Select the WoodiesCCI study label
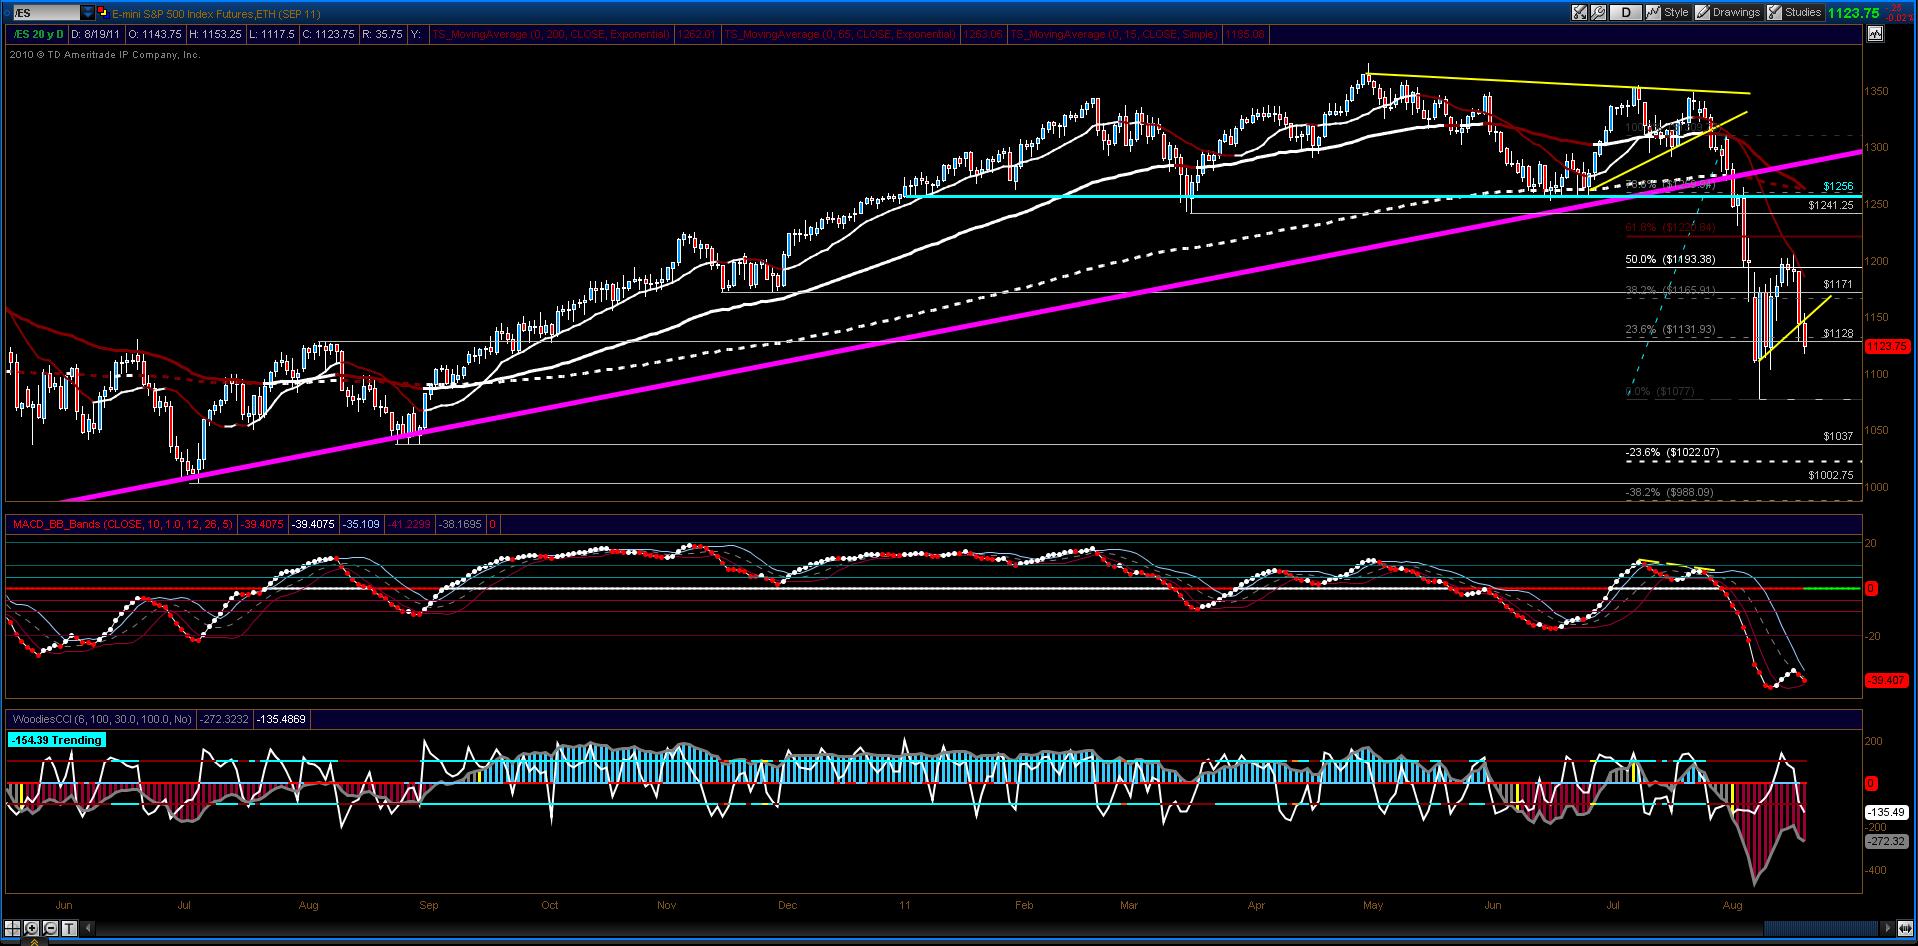 pos(101,719)
